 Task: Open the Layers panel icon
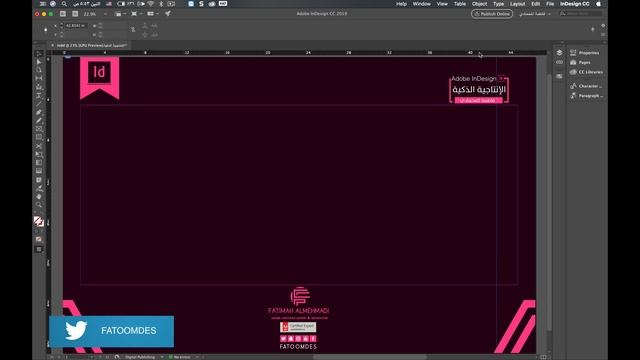pyautogui.click(x=559, y=53)
